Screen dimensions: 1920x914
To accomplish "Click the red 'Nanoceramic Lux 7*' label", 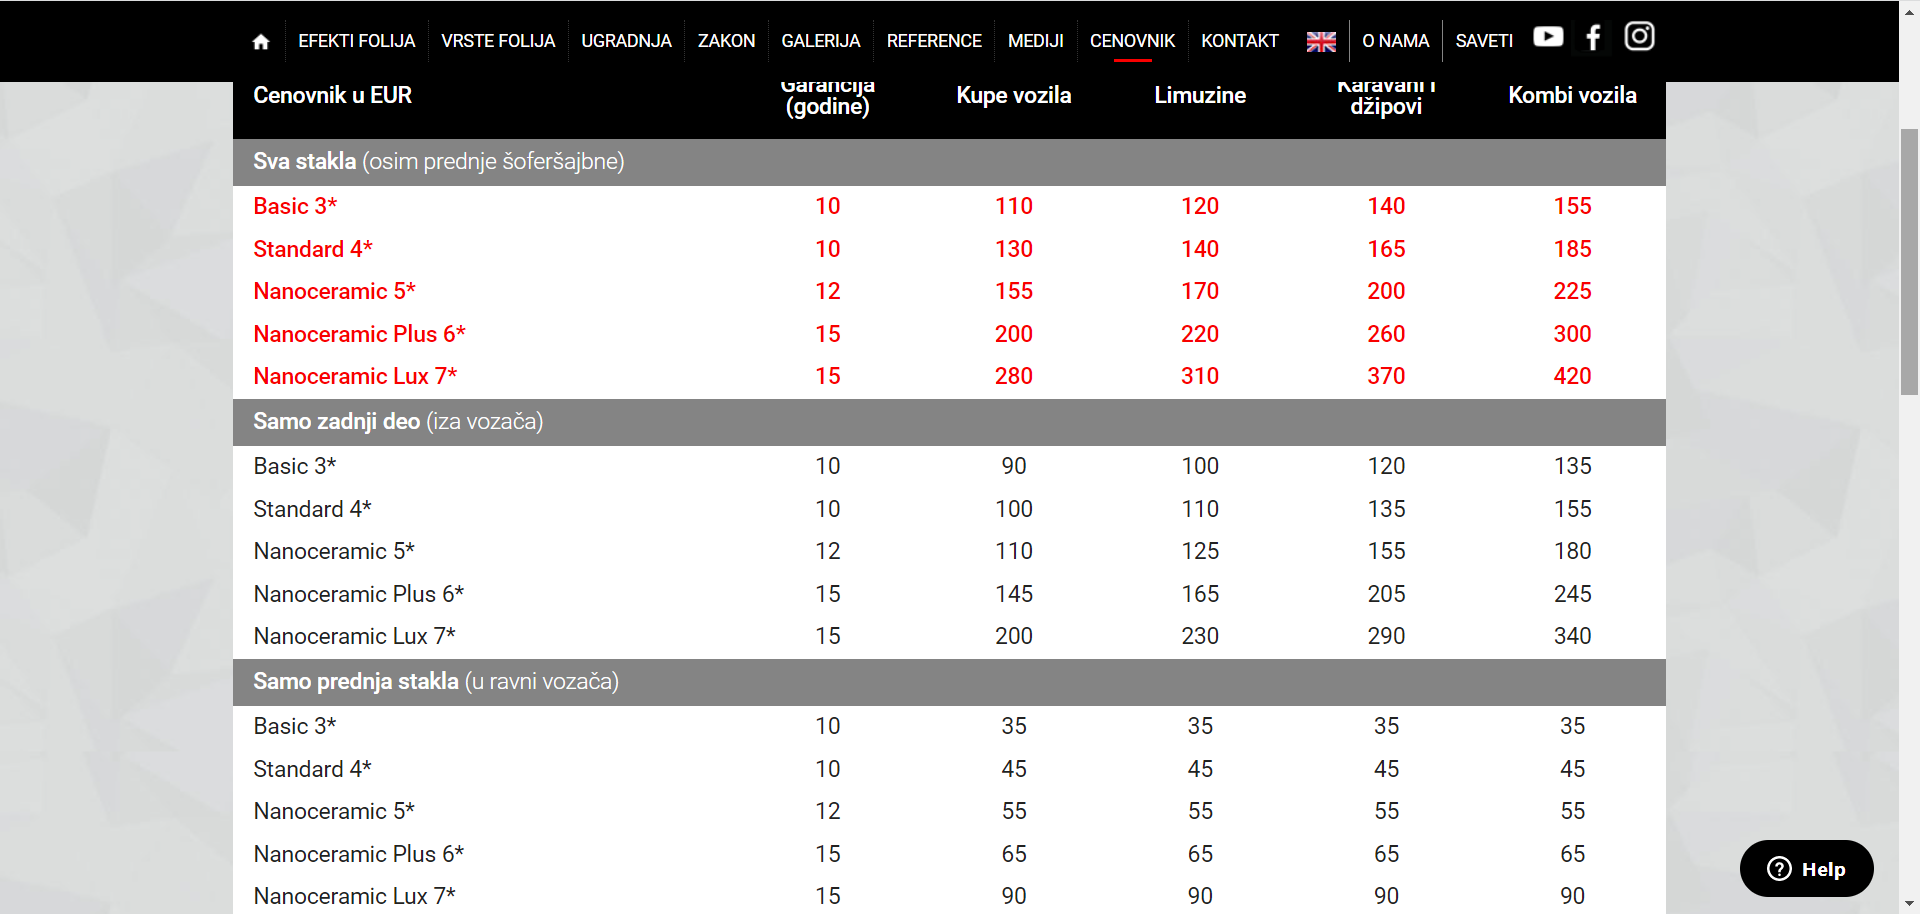I will tap(355, 376).
